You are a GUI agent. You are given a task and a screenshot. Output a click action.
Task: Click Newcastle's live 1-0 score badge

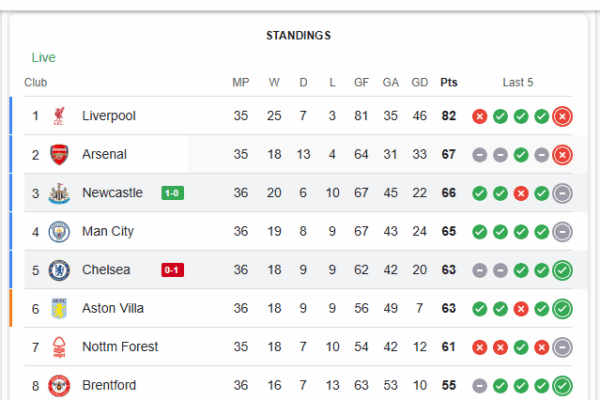[x=173, y=193]
